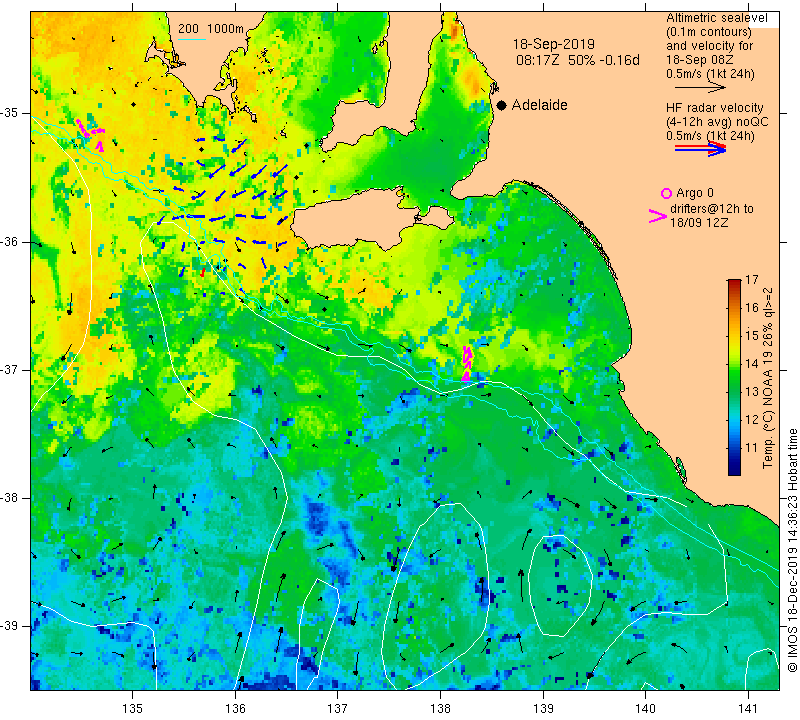Screen dimensions: 800x720
Task: Click the latitude -35 axis label
Action: (10, 113)
